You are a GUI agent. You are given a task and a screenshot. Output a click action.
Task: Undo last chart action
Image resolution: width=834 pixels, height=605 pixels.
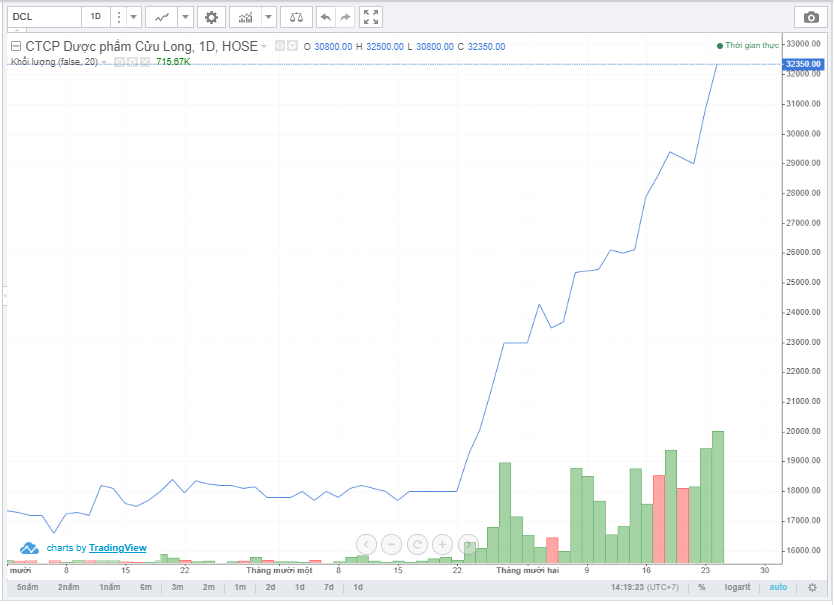(326, 17)
